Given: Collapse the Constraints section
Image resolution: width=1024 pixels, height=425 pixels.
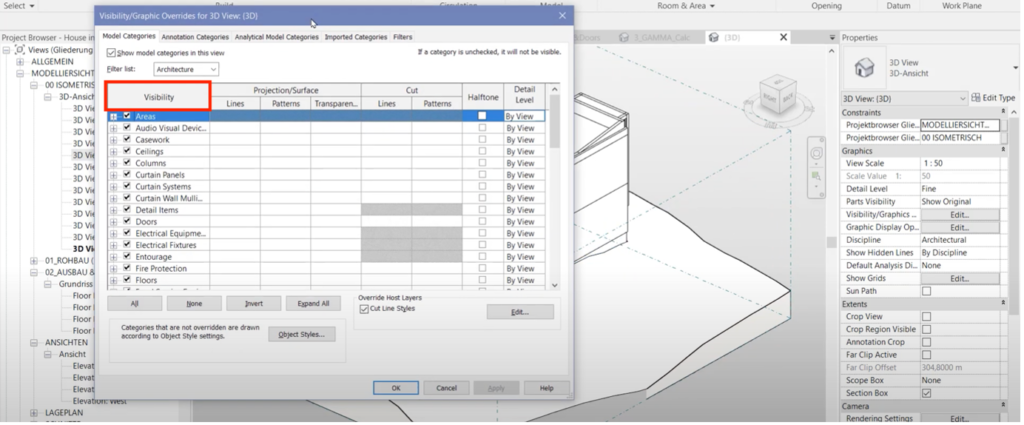Looking at the screenshot, I should tap(1003, 112).
